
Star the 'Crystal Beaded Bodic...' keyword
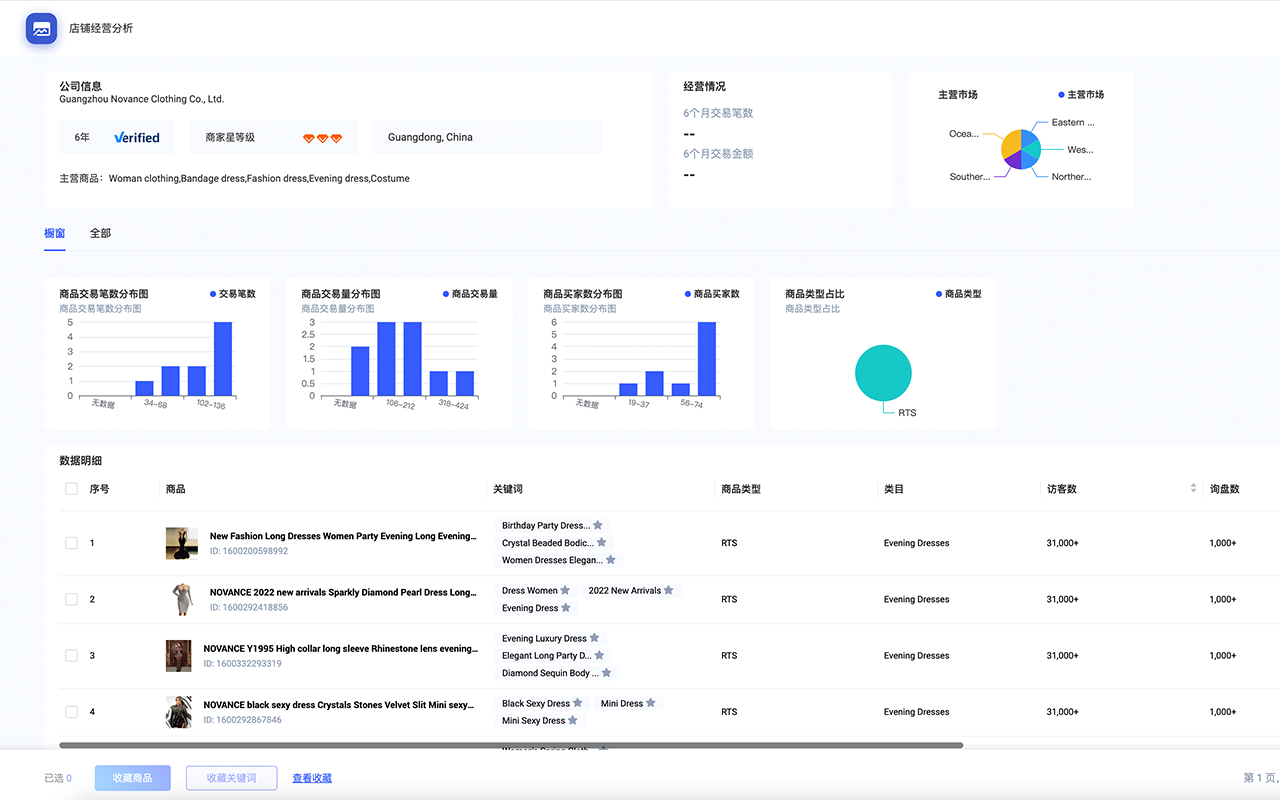click(601, 543)
